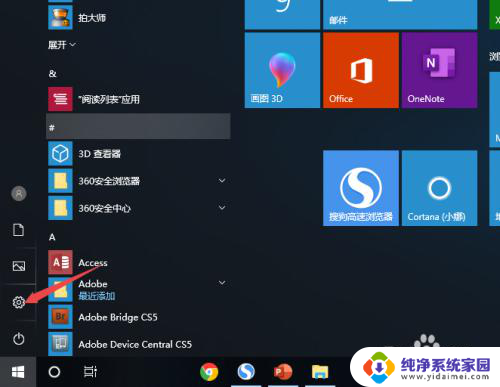Viewport: 500px width, 387px height.
Task: Open Cortana search circle on taskbar
Action: [54, 372]
